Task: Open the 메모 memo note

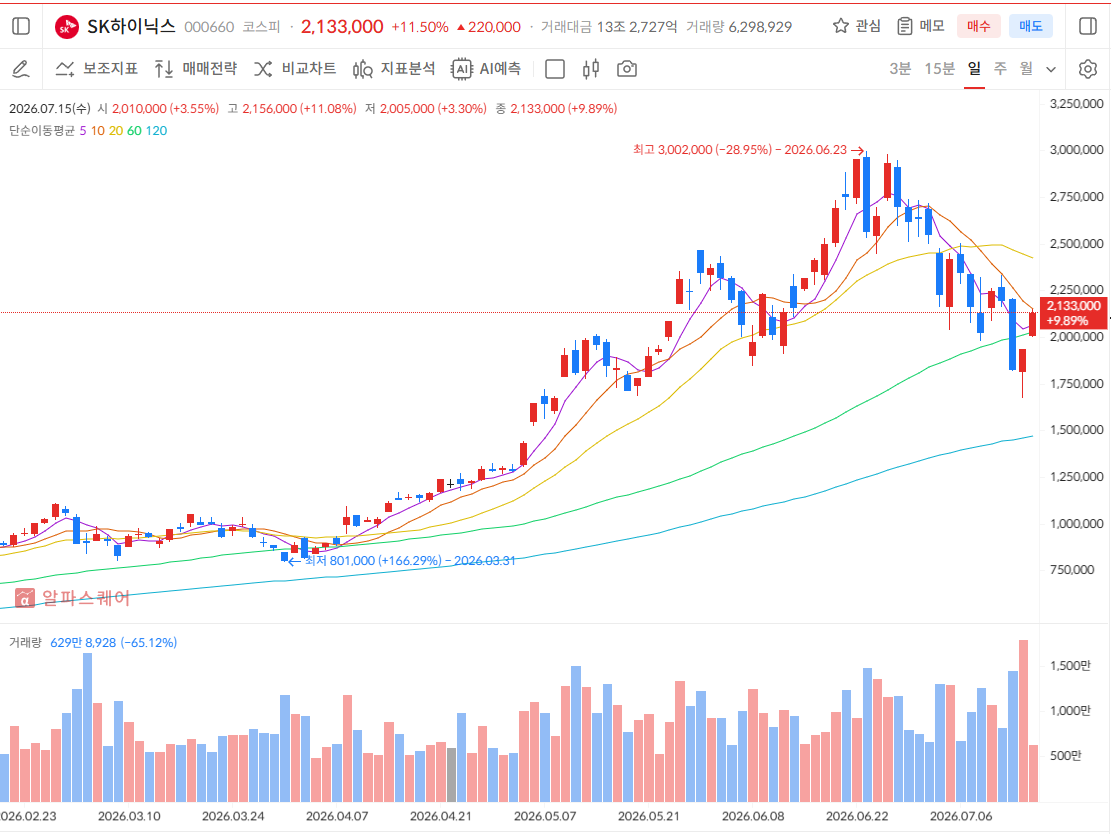Action: [920, 26]
